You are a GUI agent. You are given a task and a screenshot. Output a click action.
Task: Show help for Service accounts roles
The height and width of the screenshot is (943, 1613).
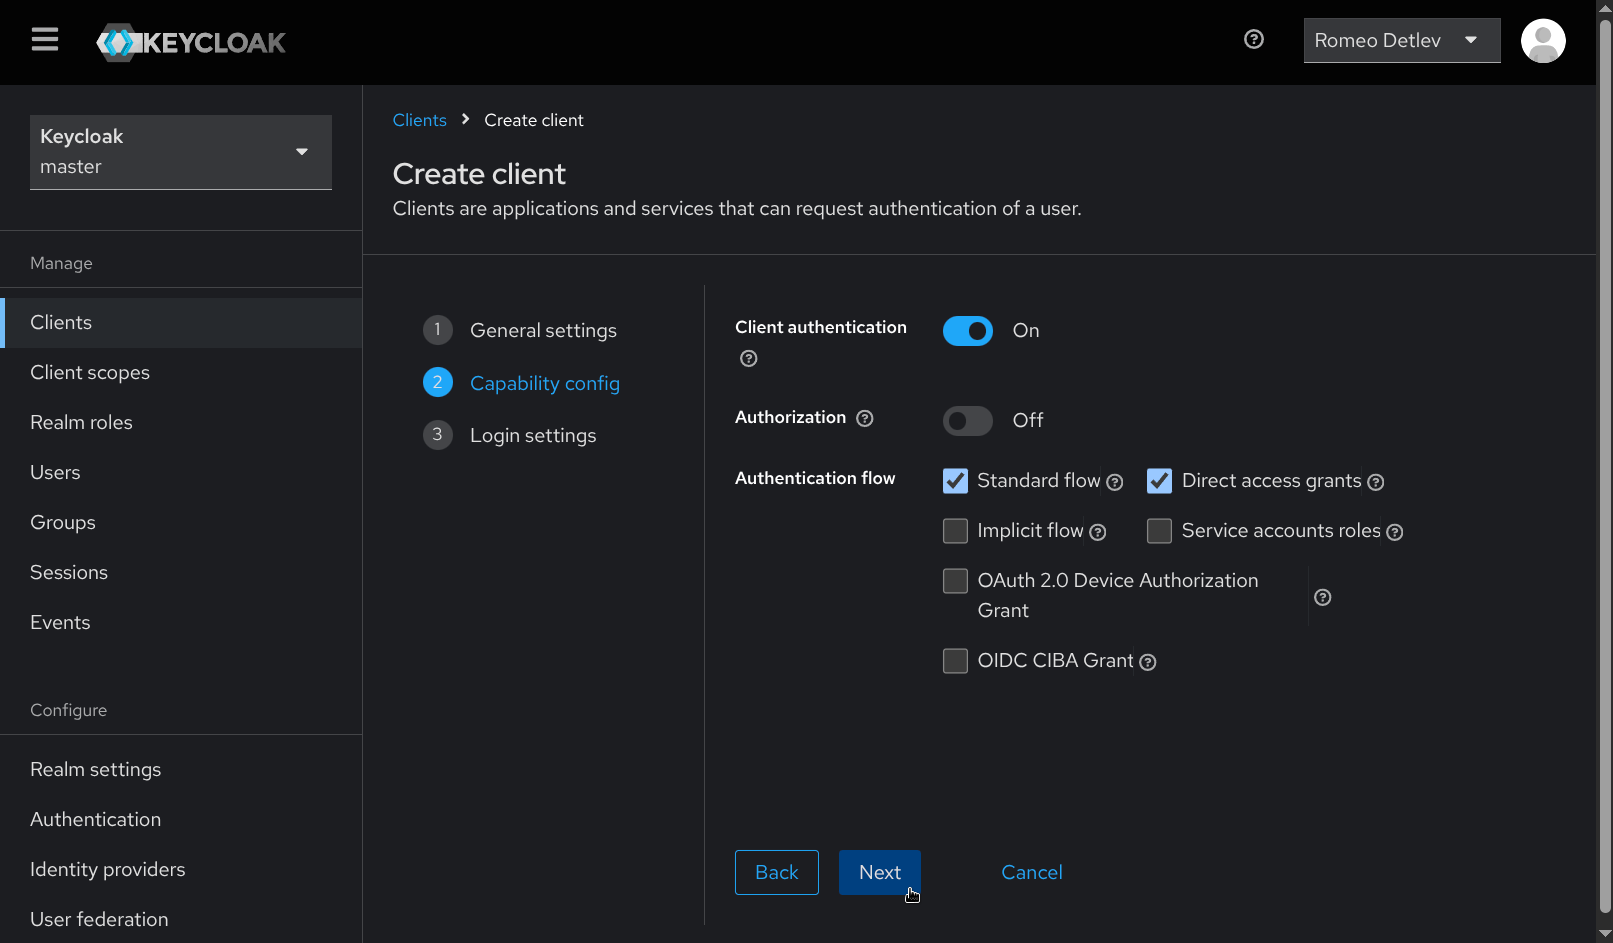[x=1395, y=532]
